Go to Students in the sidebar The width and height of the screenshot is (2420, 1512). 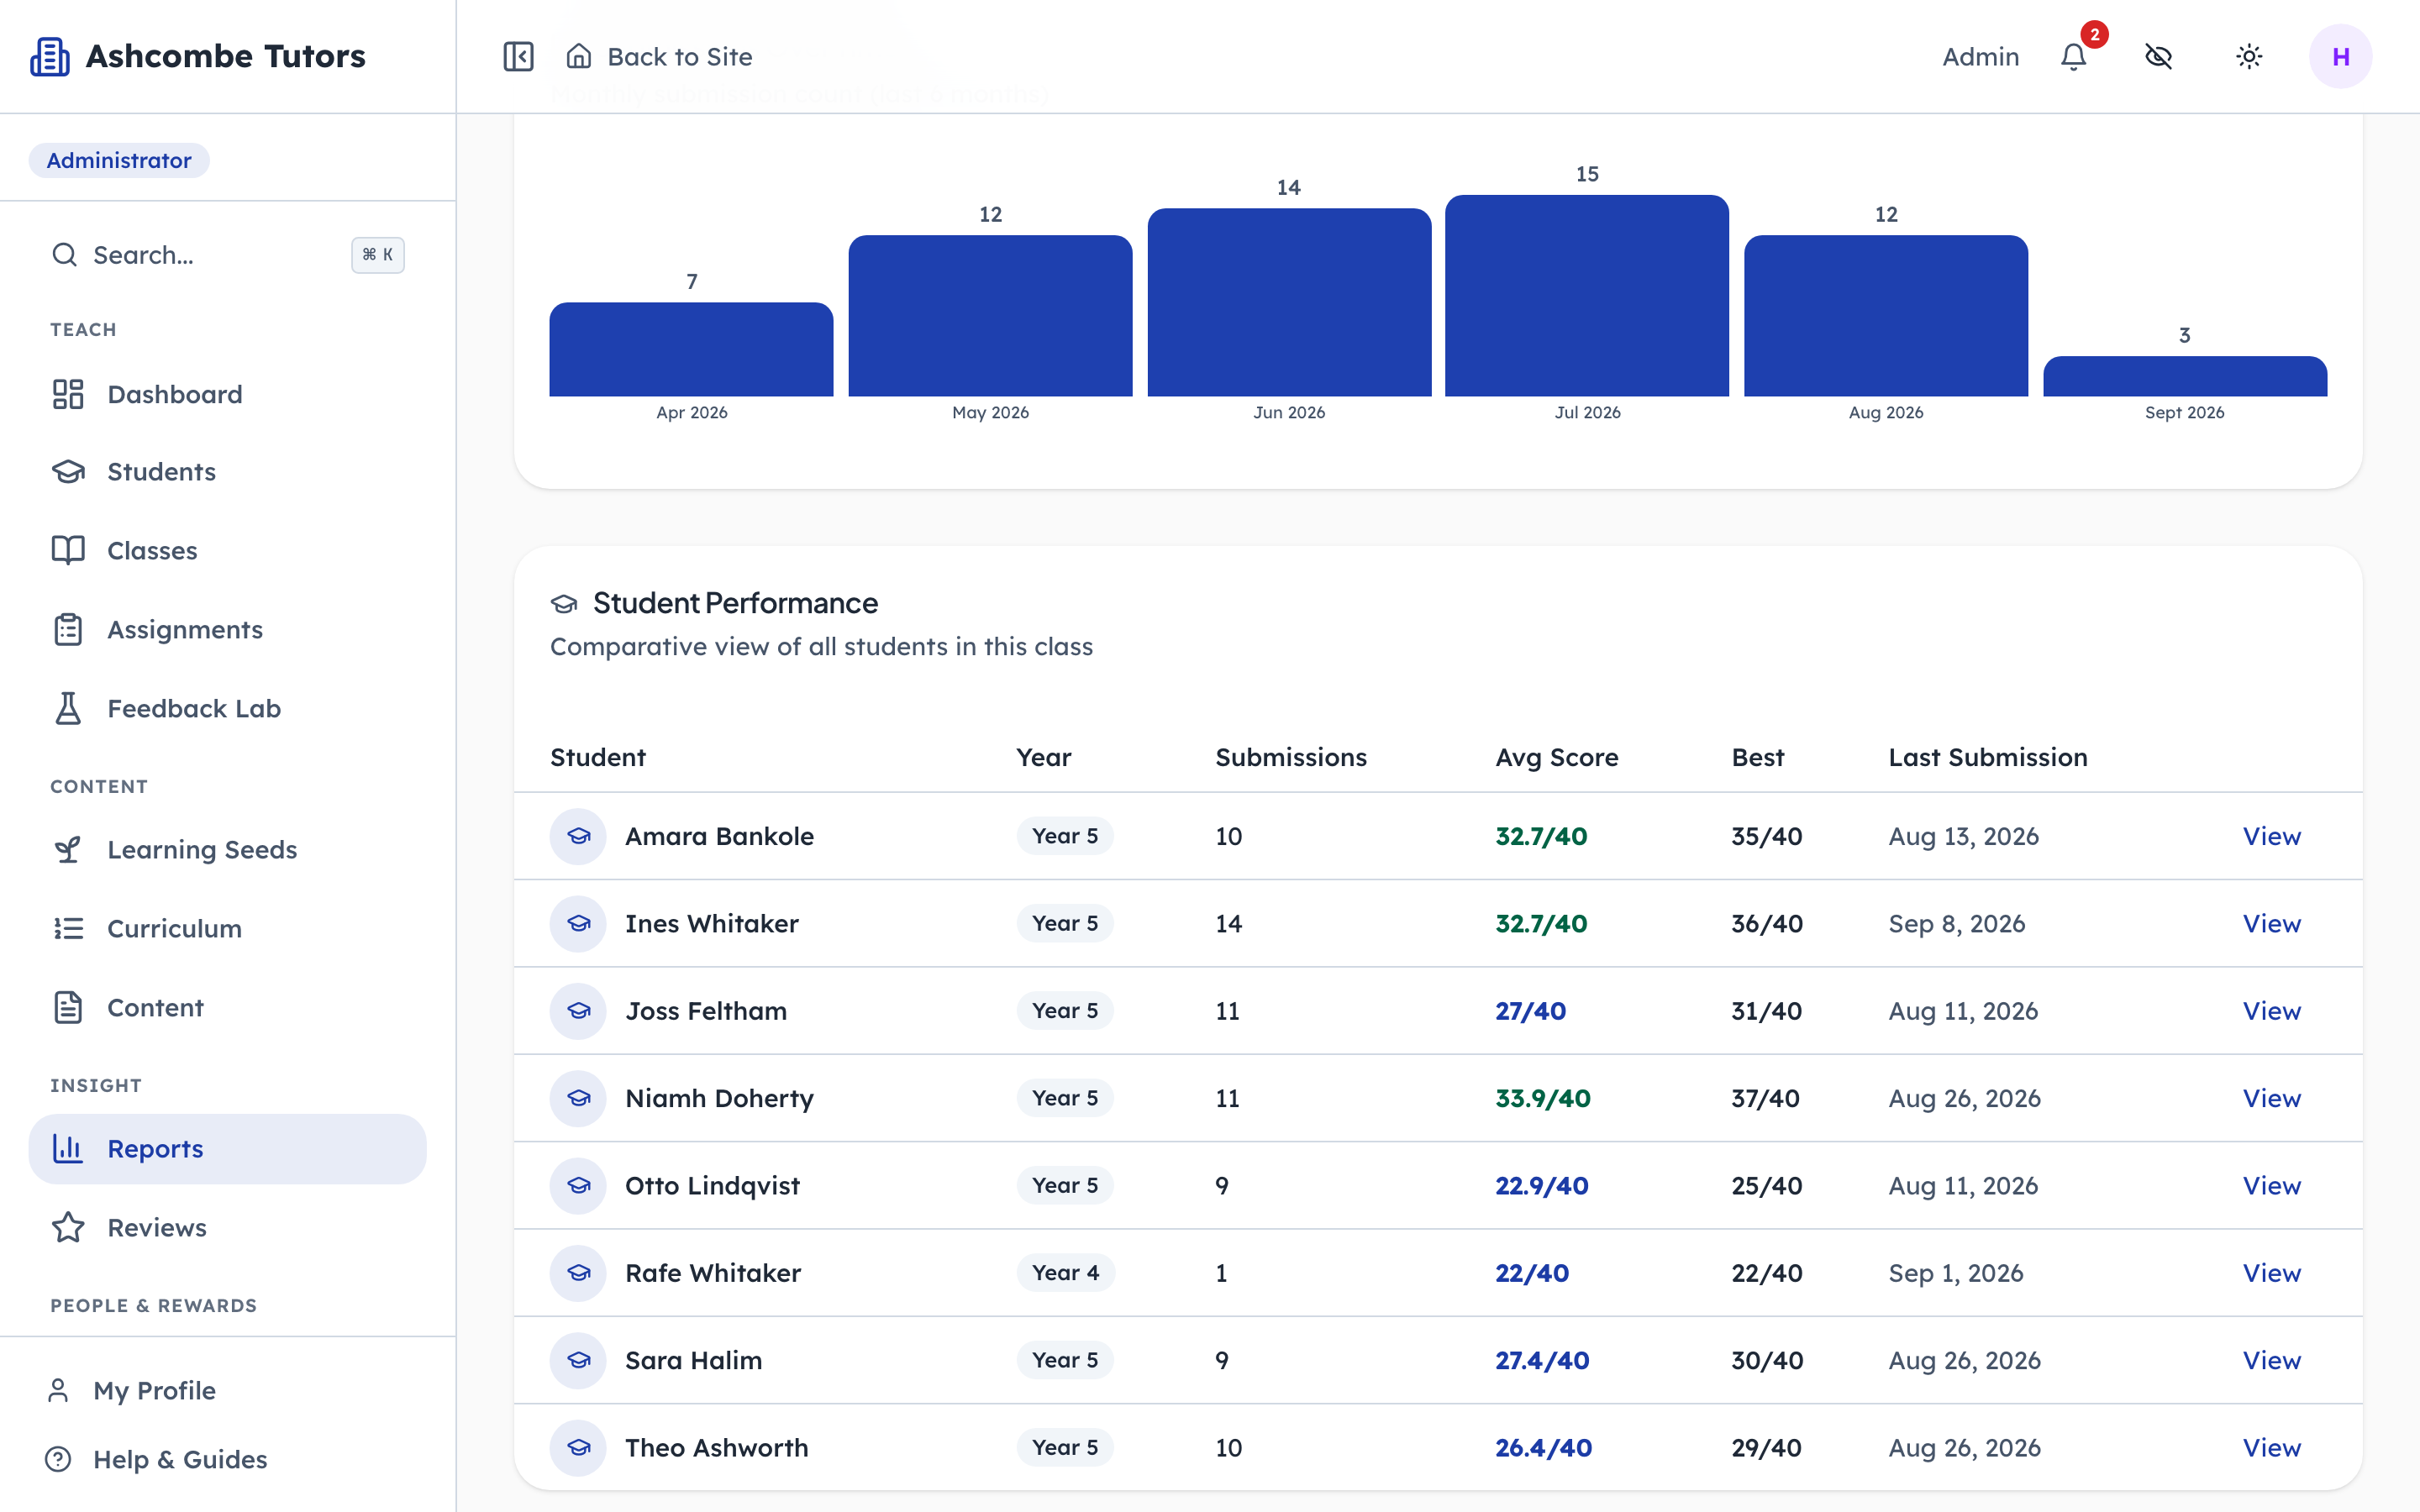(228, 472)
